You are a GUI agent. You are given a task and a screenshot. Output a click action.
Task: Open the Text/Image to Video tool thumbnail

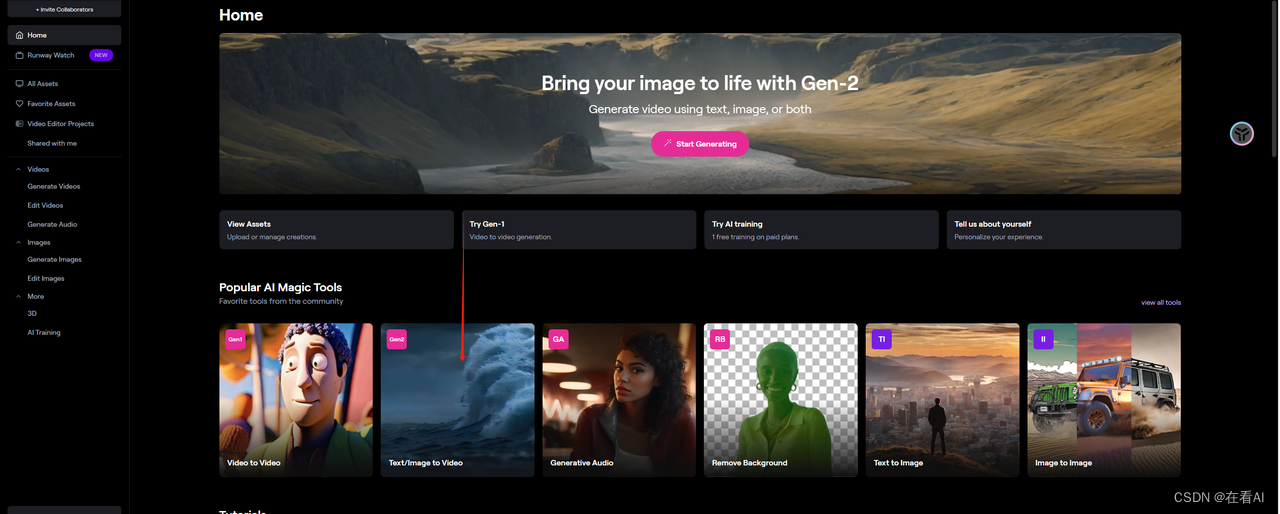pos(458,399)
